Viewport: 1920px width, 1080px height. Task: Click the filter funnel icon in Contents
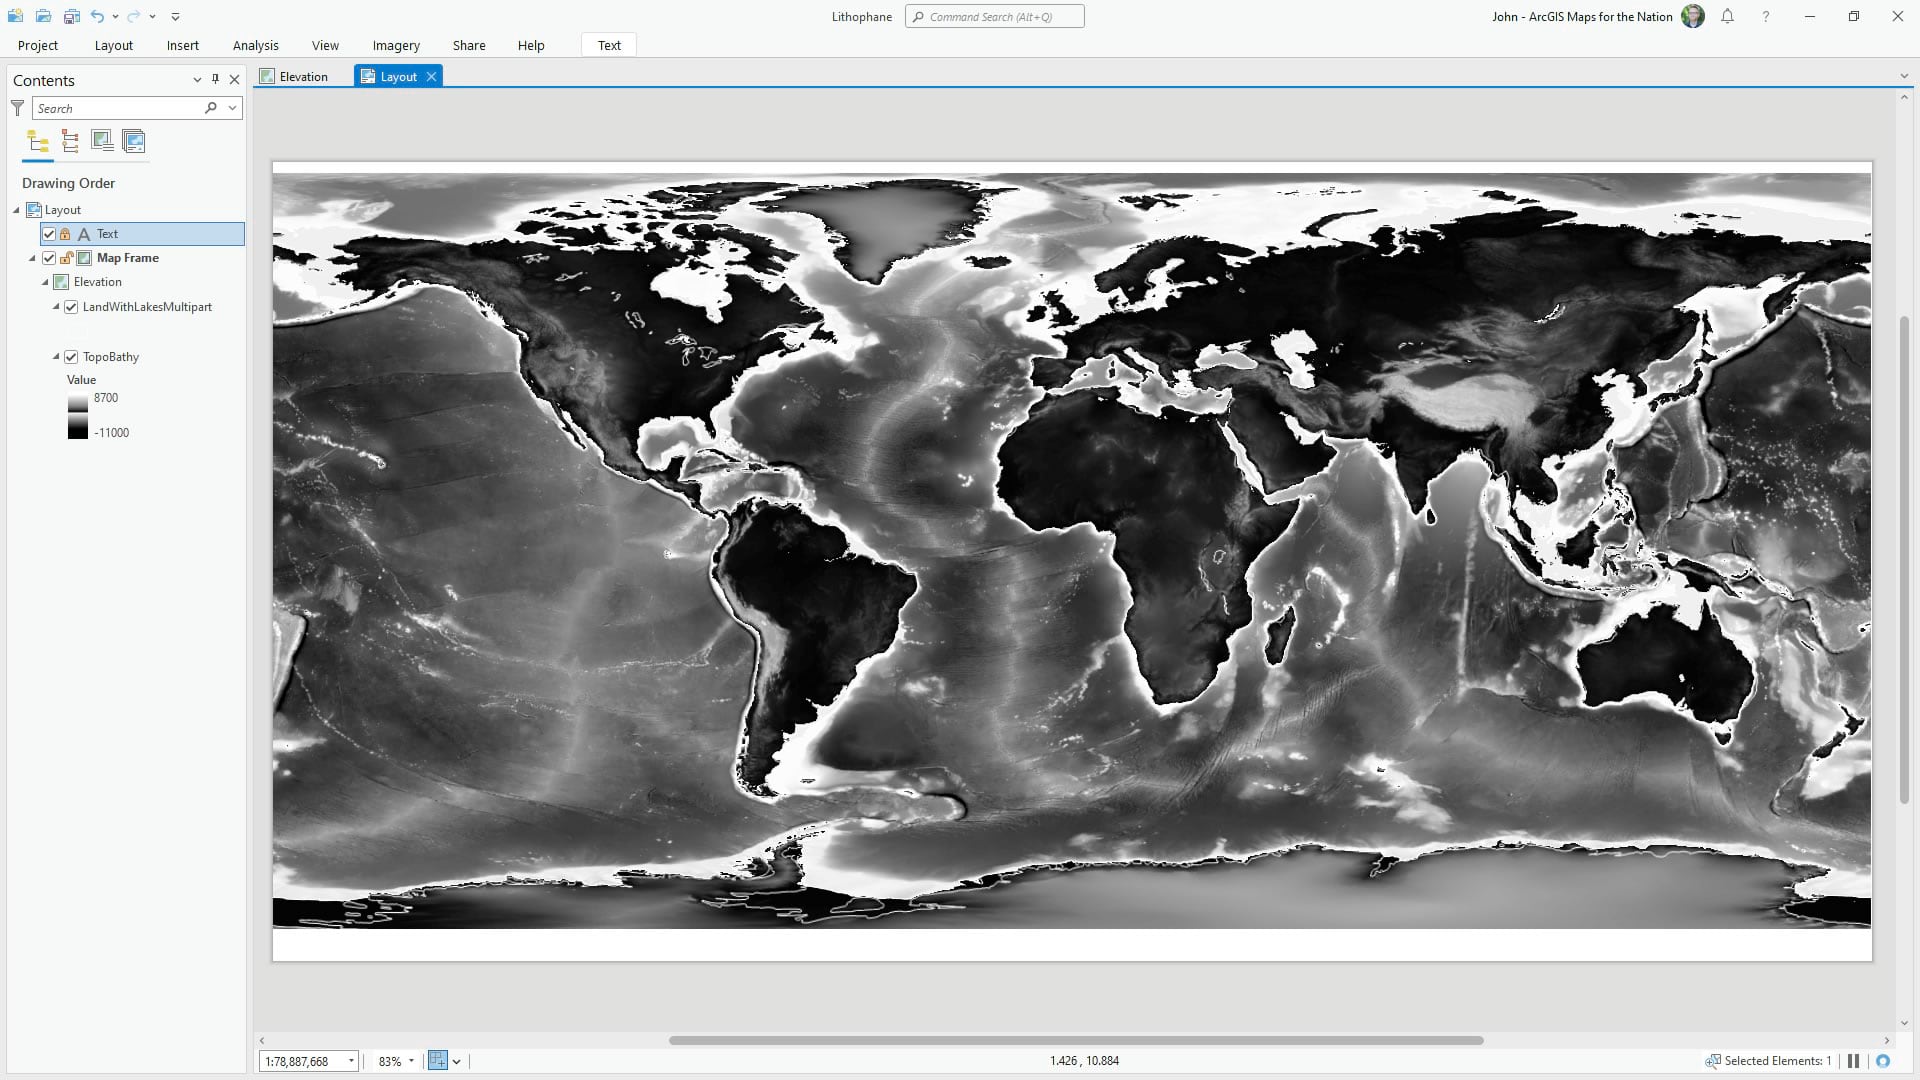point(17,108)
